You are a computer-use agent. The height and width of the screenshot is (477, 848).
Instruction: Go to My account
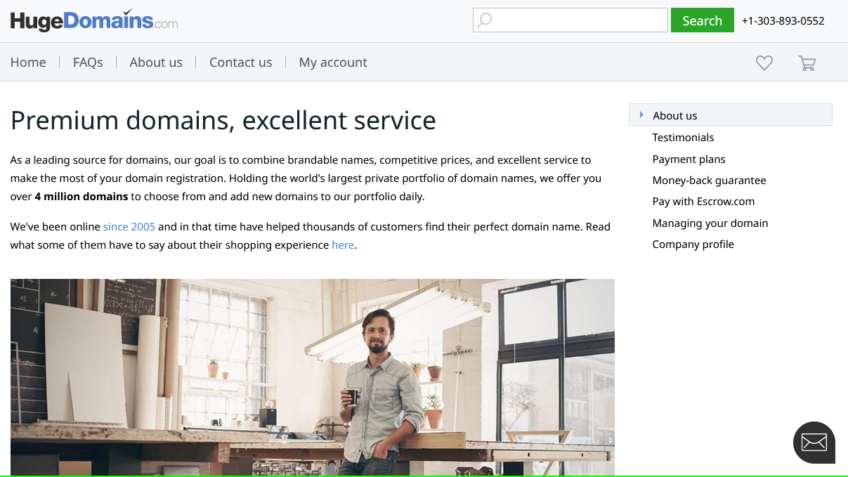(333, 62)
